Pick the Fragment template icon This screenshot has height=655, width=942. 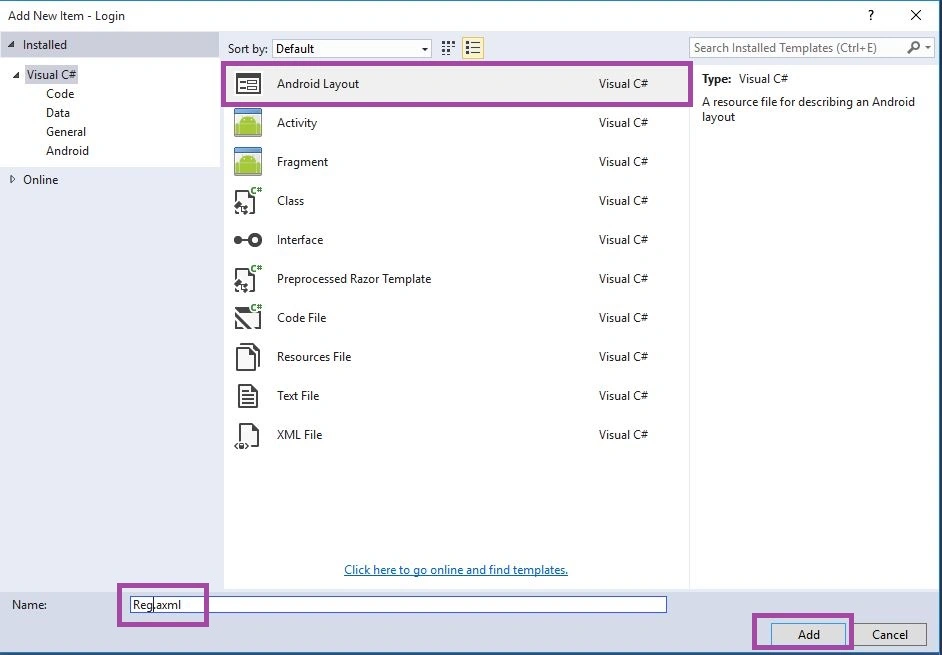(x=248, y=162)
